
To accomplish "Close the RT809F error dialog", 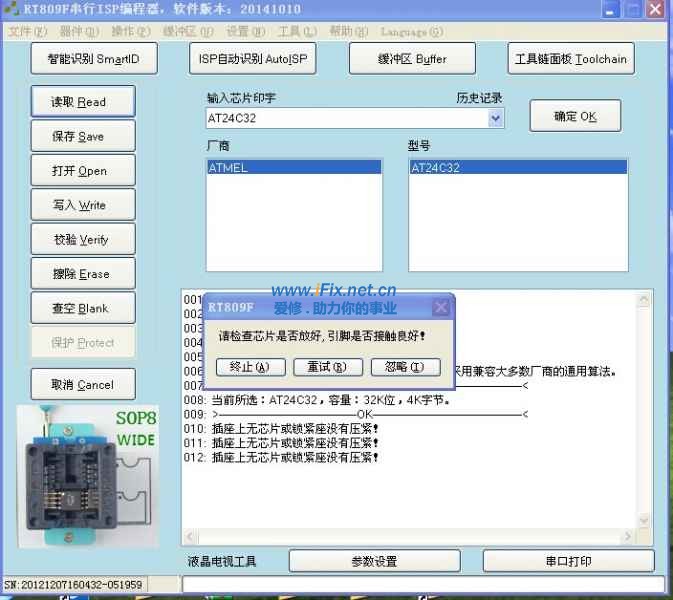I will pos(441,307).
